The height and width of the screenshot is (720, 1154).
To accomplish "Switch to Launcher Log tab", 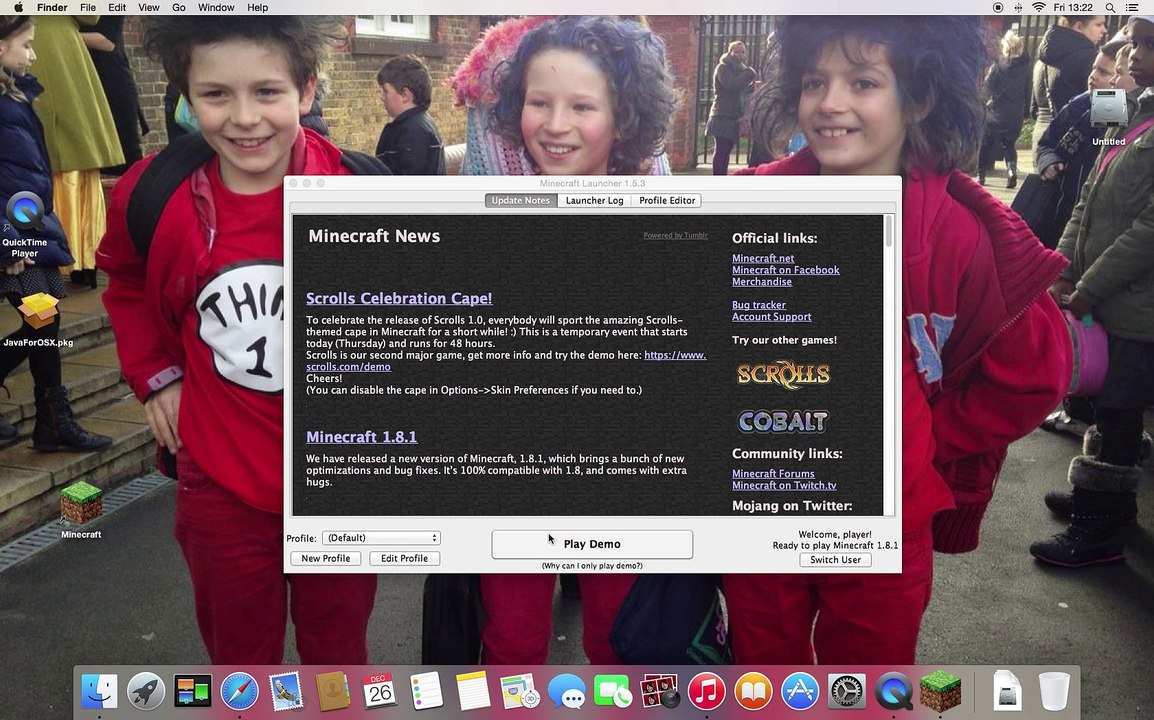I will point(594,200).
